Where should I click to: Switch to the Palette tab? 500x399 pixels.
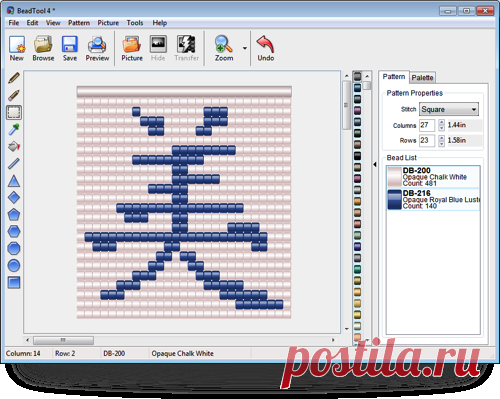coord(422,78)
